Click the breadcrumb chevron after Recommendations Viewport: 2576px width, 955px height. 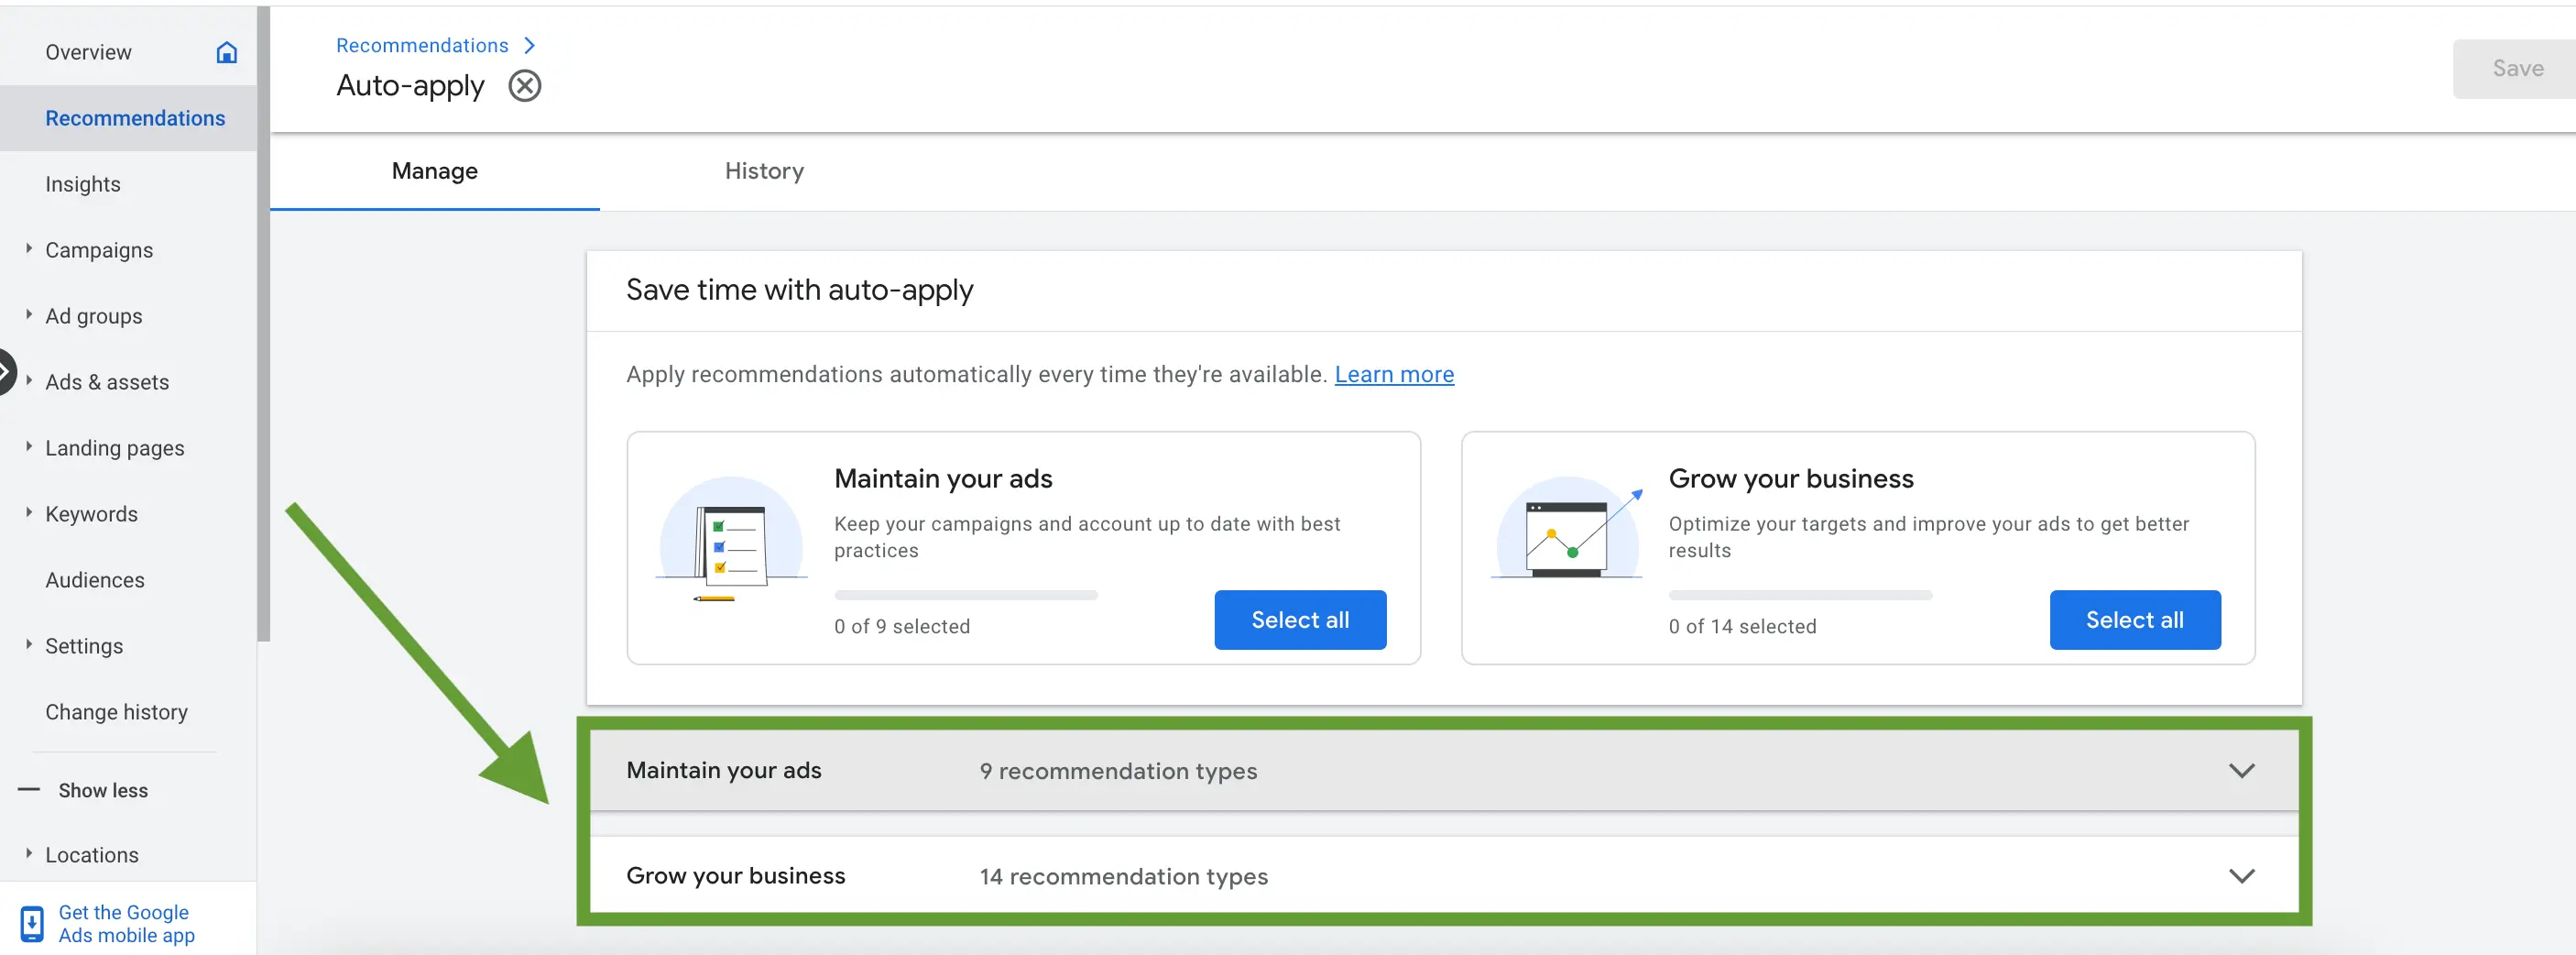[x=530, y=45]
